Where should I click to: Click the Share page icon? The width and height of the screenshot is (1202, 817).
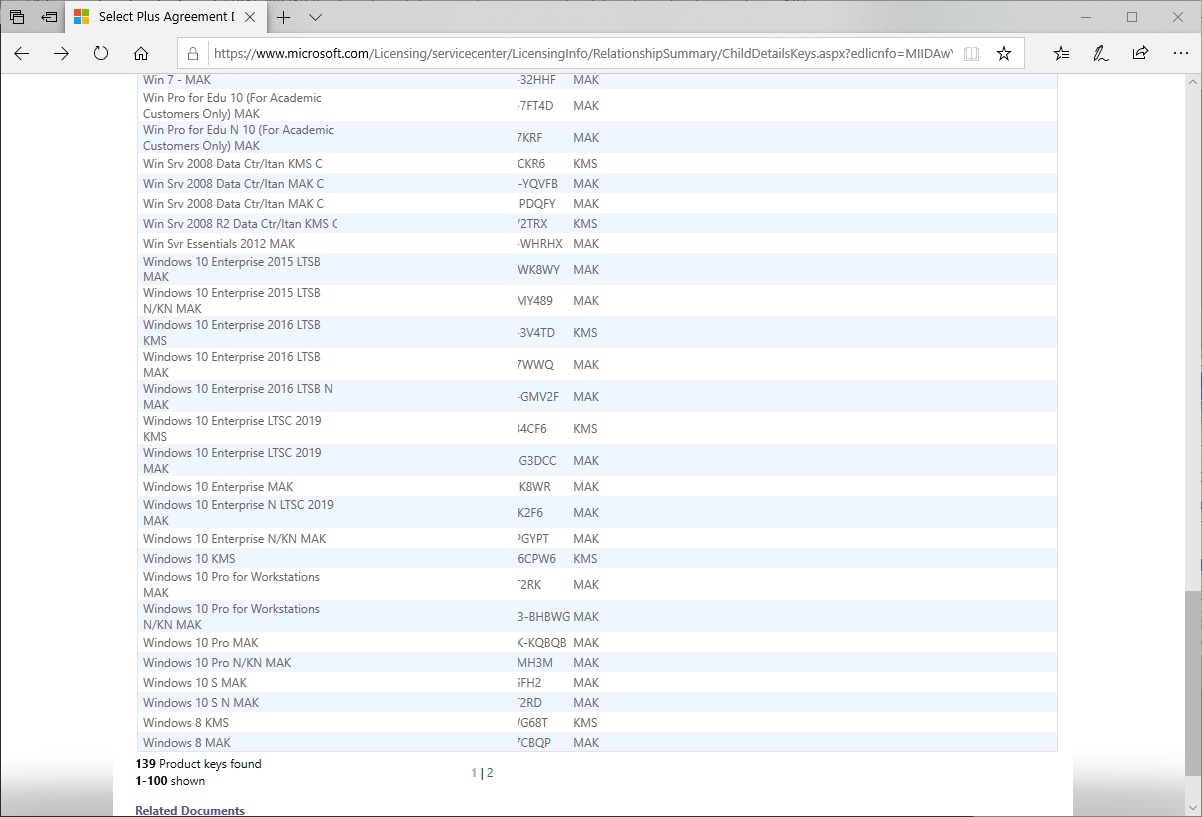pyautogui.click(x=1140, y=54)
